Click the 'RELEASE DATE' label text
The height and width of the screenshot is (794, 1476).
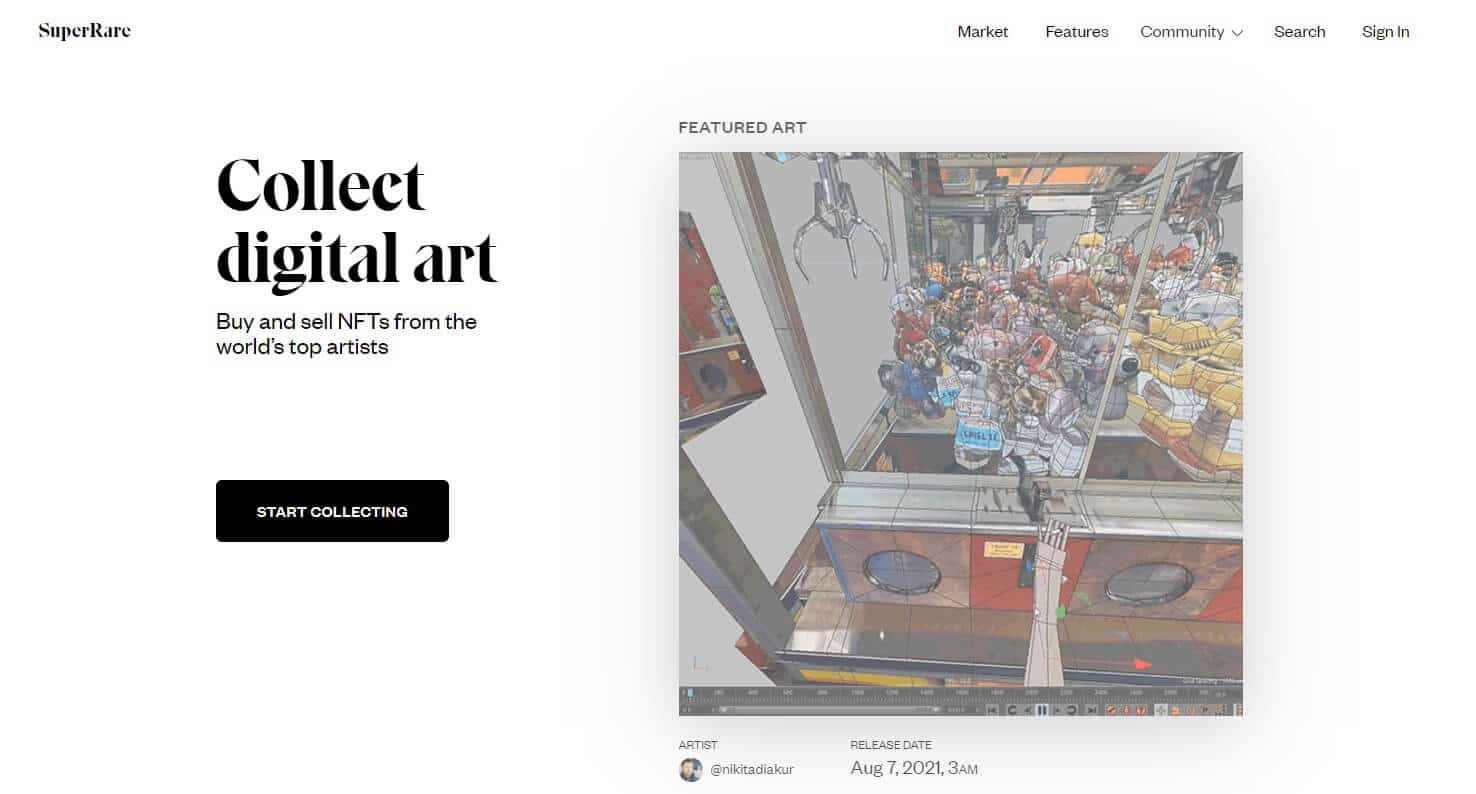click(x=891, y=745)
